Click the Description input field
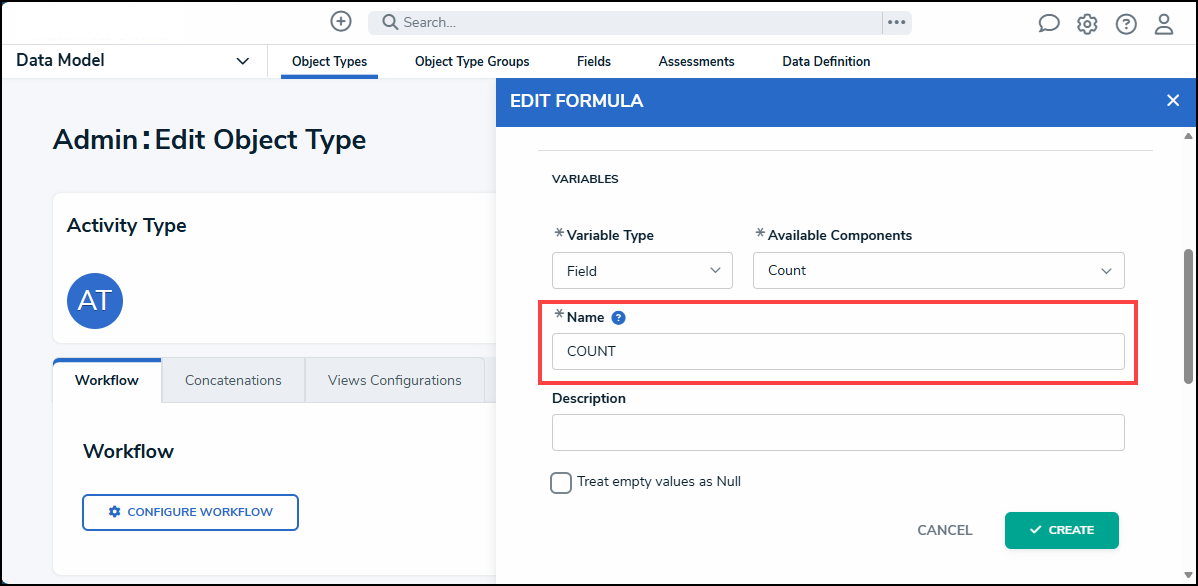The image size is (1198, 586). (838, 433)
